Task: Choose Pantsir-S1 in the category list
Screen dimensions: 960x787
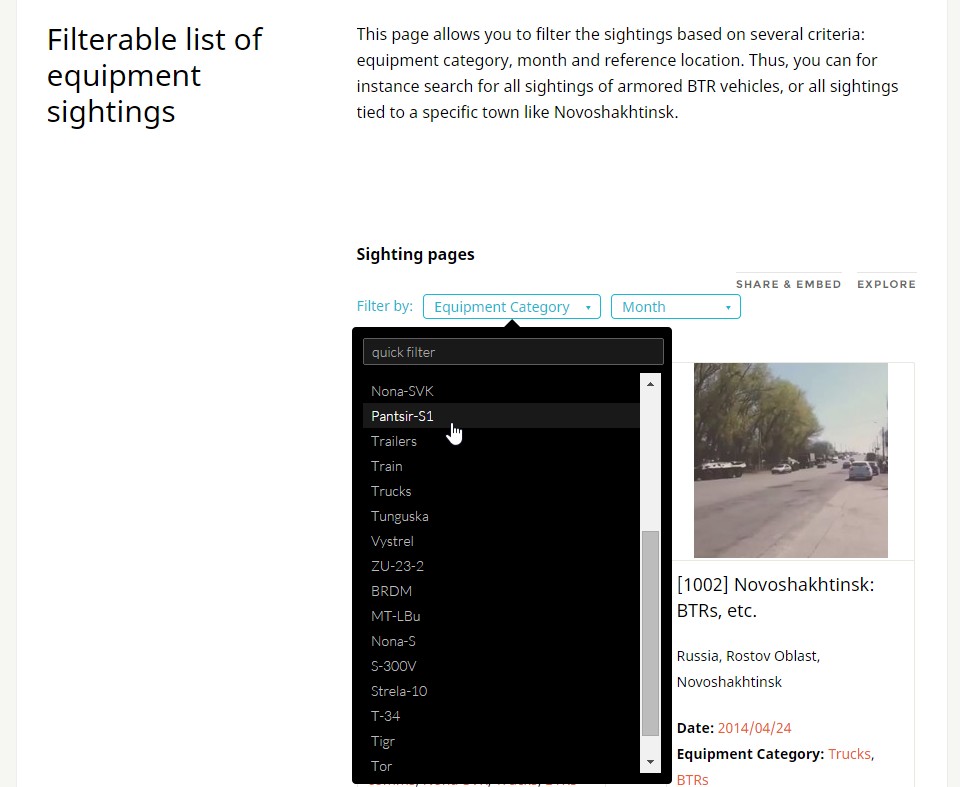Action: pyautogui.click(x=501, y=416)
